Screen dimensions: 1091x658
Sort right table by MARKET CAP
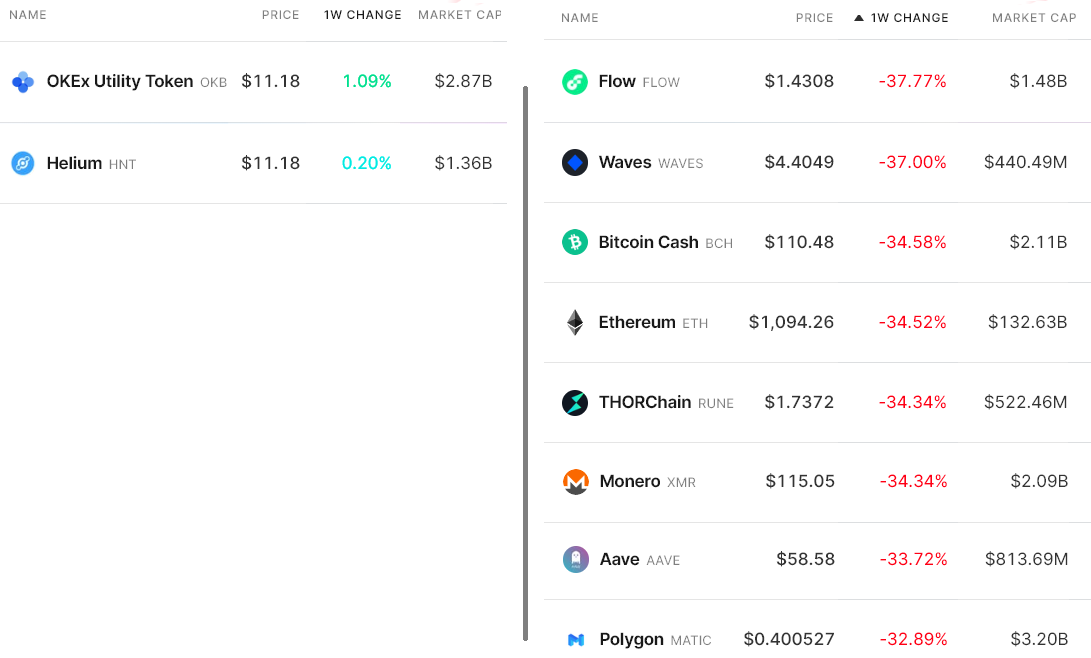[x=1034, y=18]
